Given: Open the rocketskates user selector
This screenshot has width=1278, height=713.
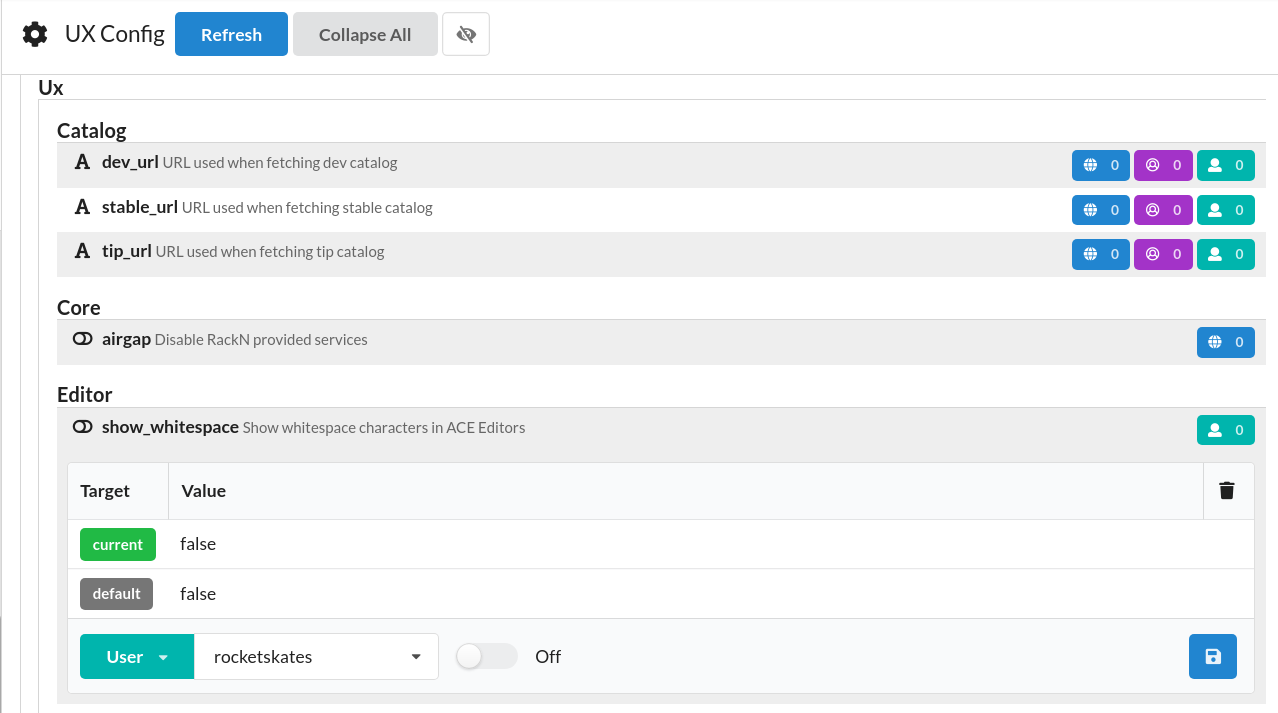Looking at the screenshot, I should [x=316, y=657].
